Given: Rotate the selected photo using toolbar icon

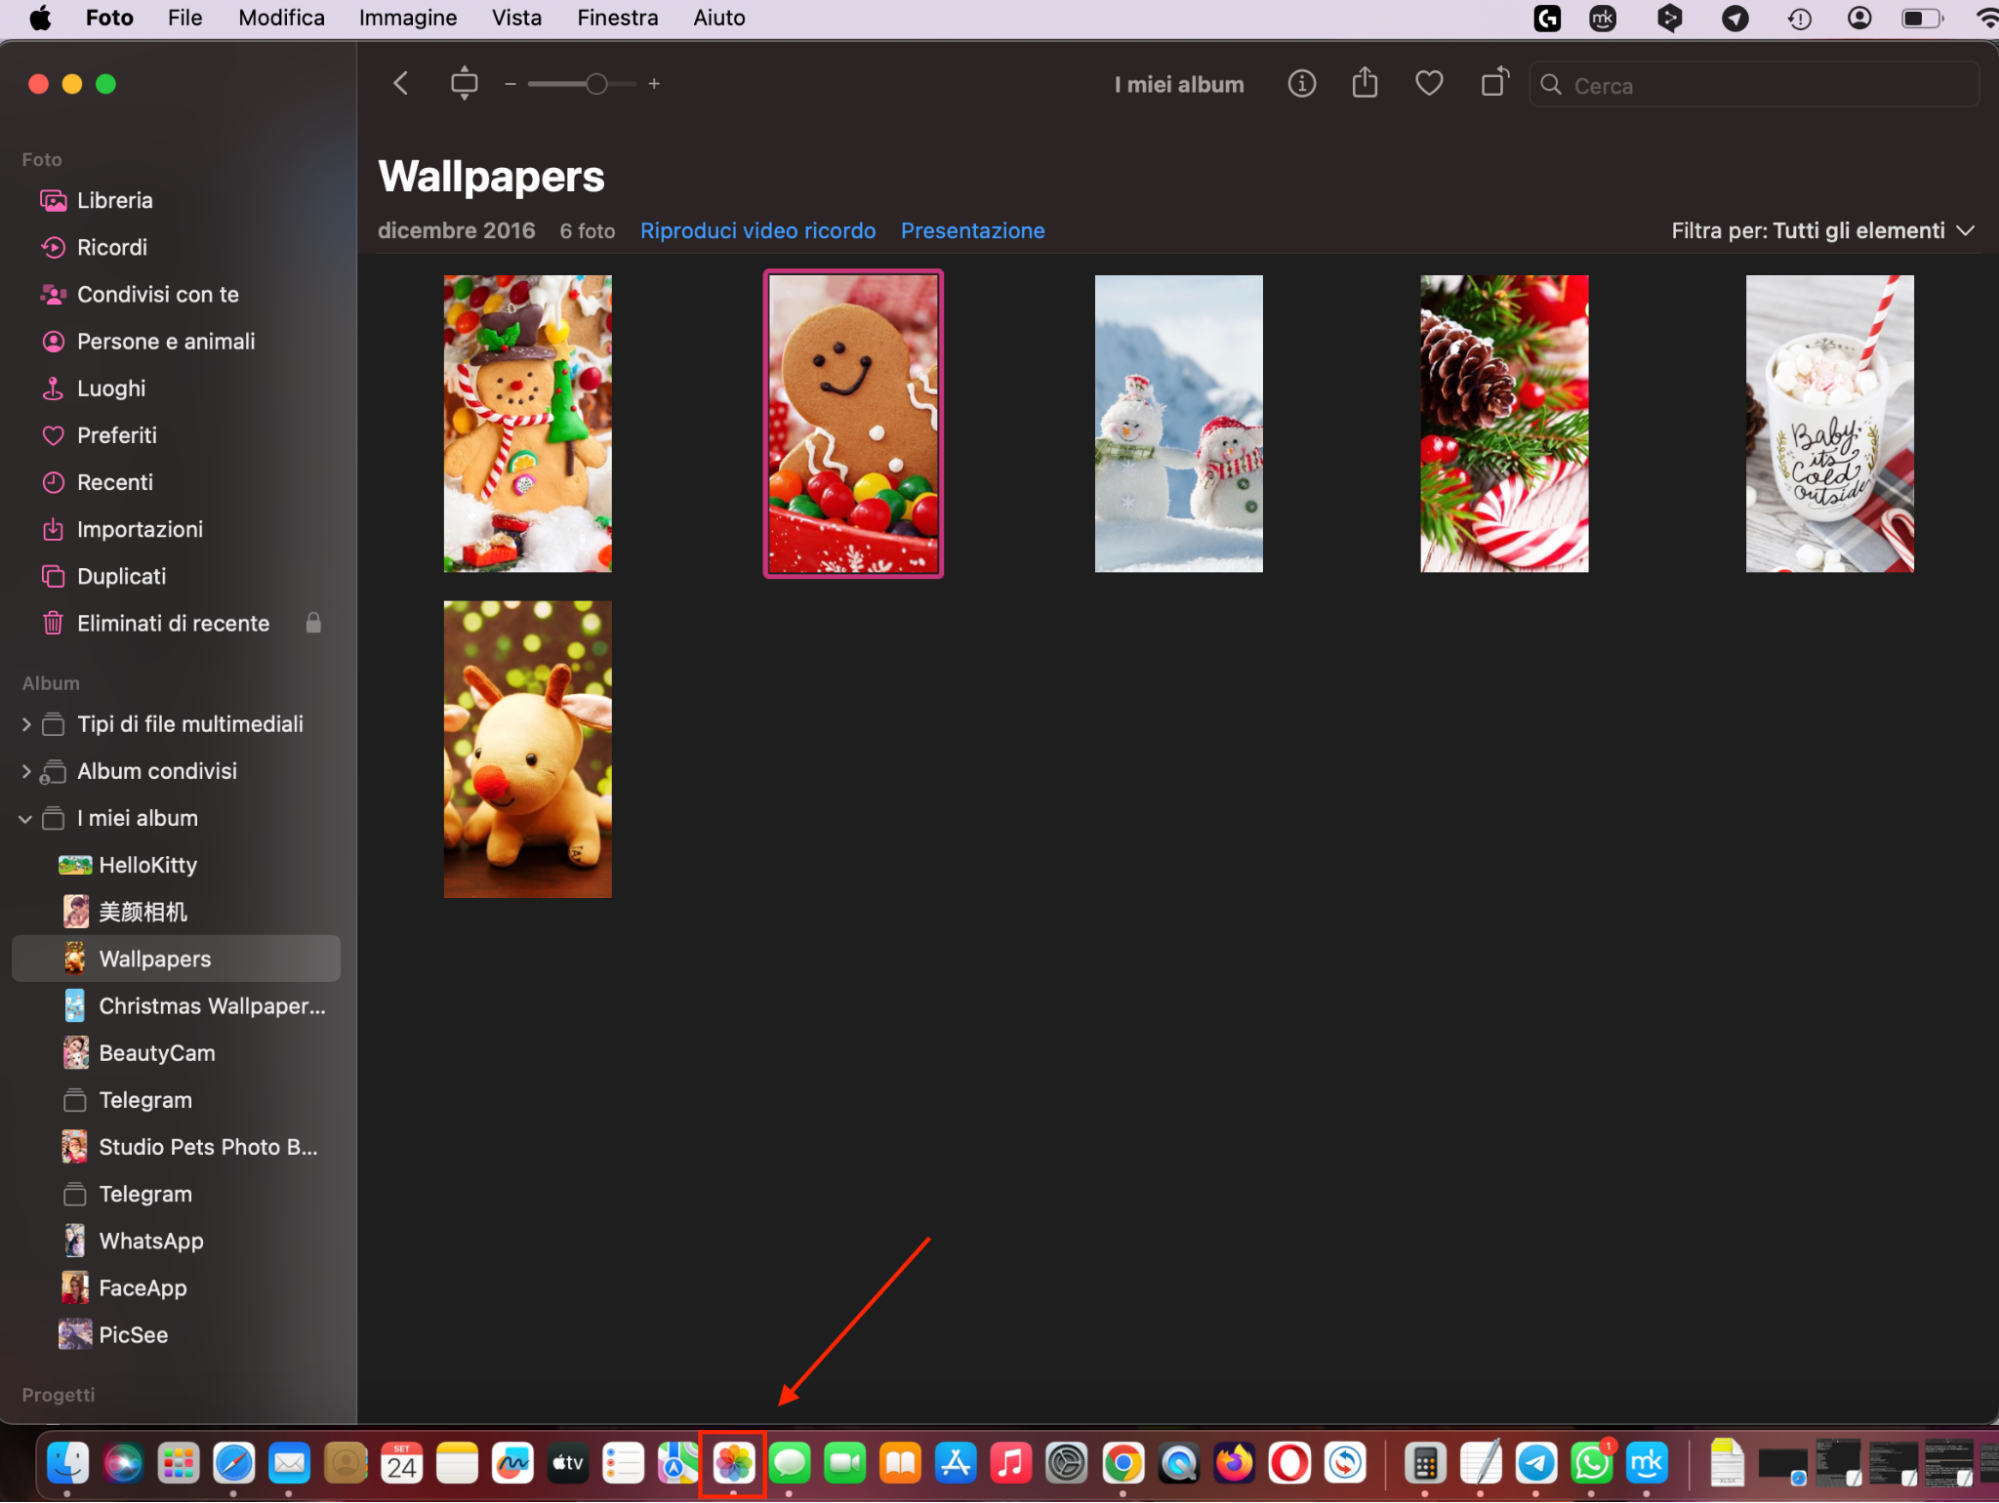Looking at the screenshot, I should (1492, 84).
